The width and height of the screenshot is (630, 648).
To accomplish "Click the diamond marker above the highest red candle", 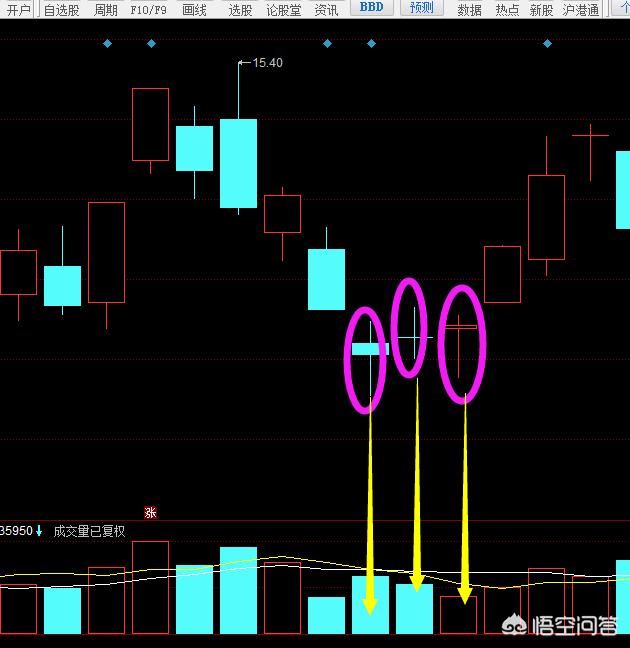I will pyautogui.click(x=151, y=43).
